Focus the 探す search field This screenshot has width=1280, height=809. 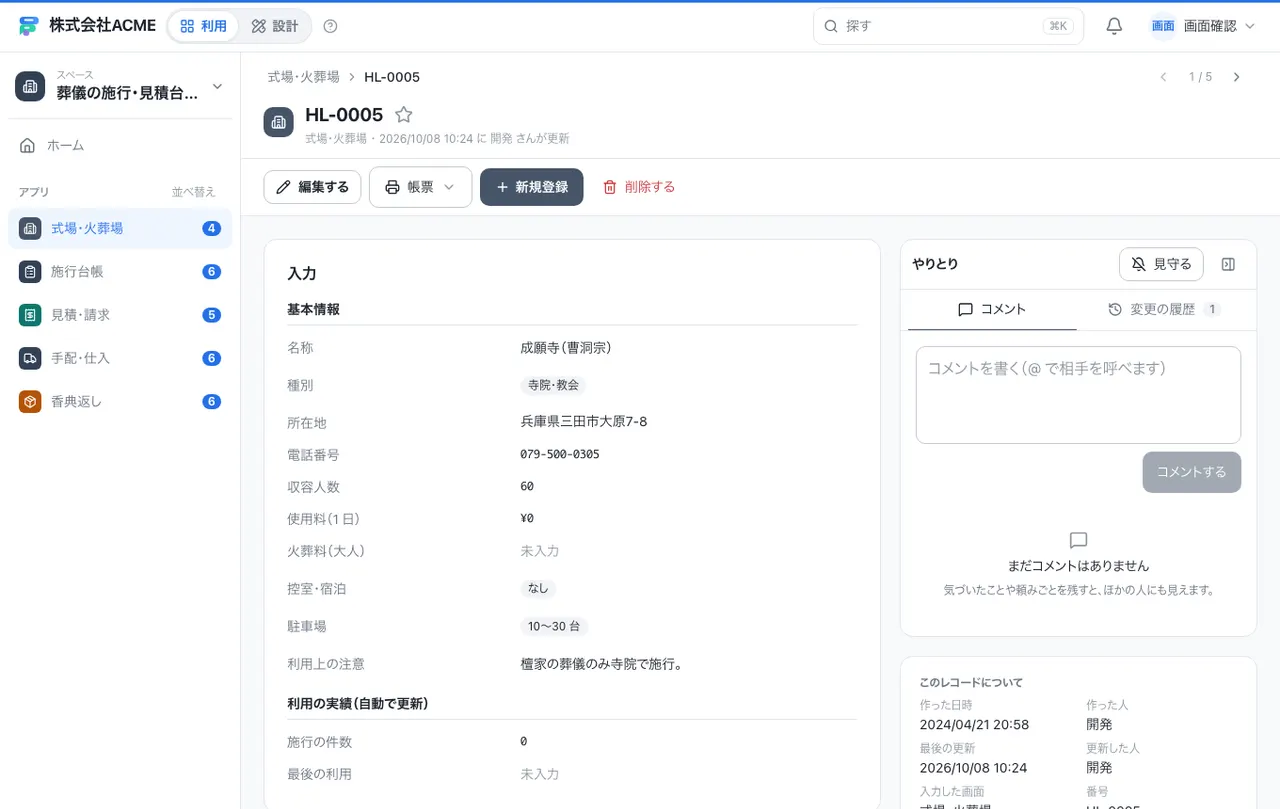pyautogui.click(x=948, y=26)
